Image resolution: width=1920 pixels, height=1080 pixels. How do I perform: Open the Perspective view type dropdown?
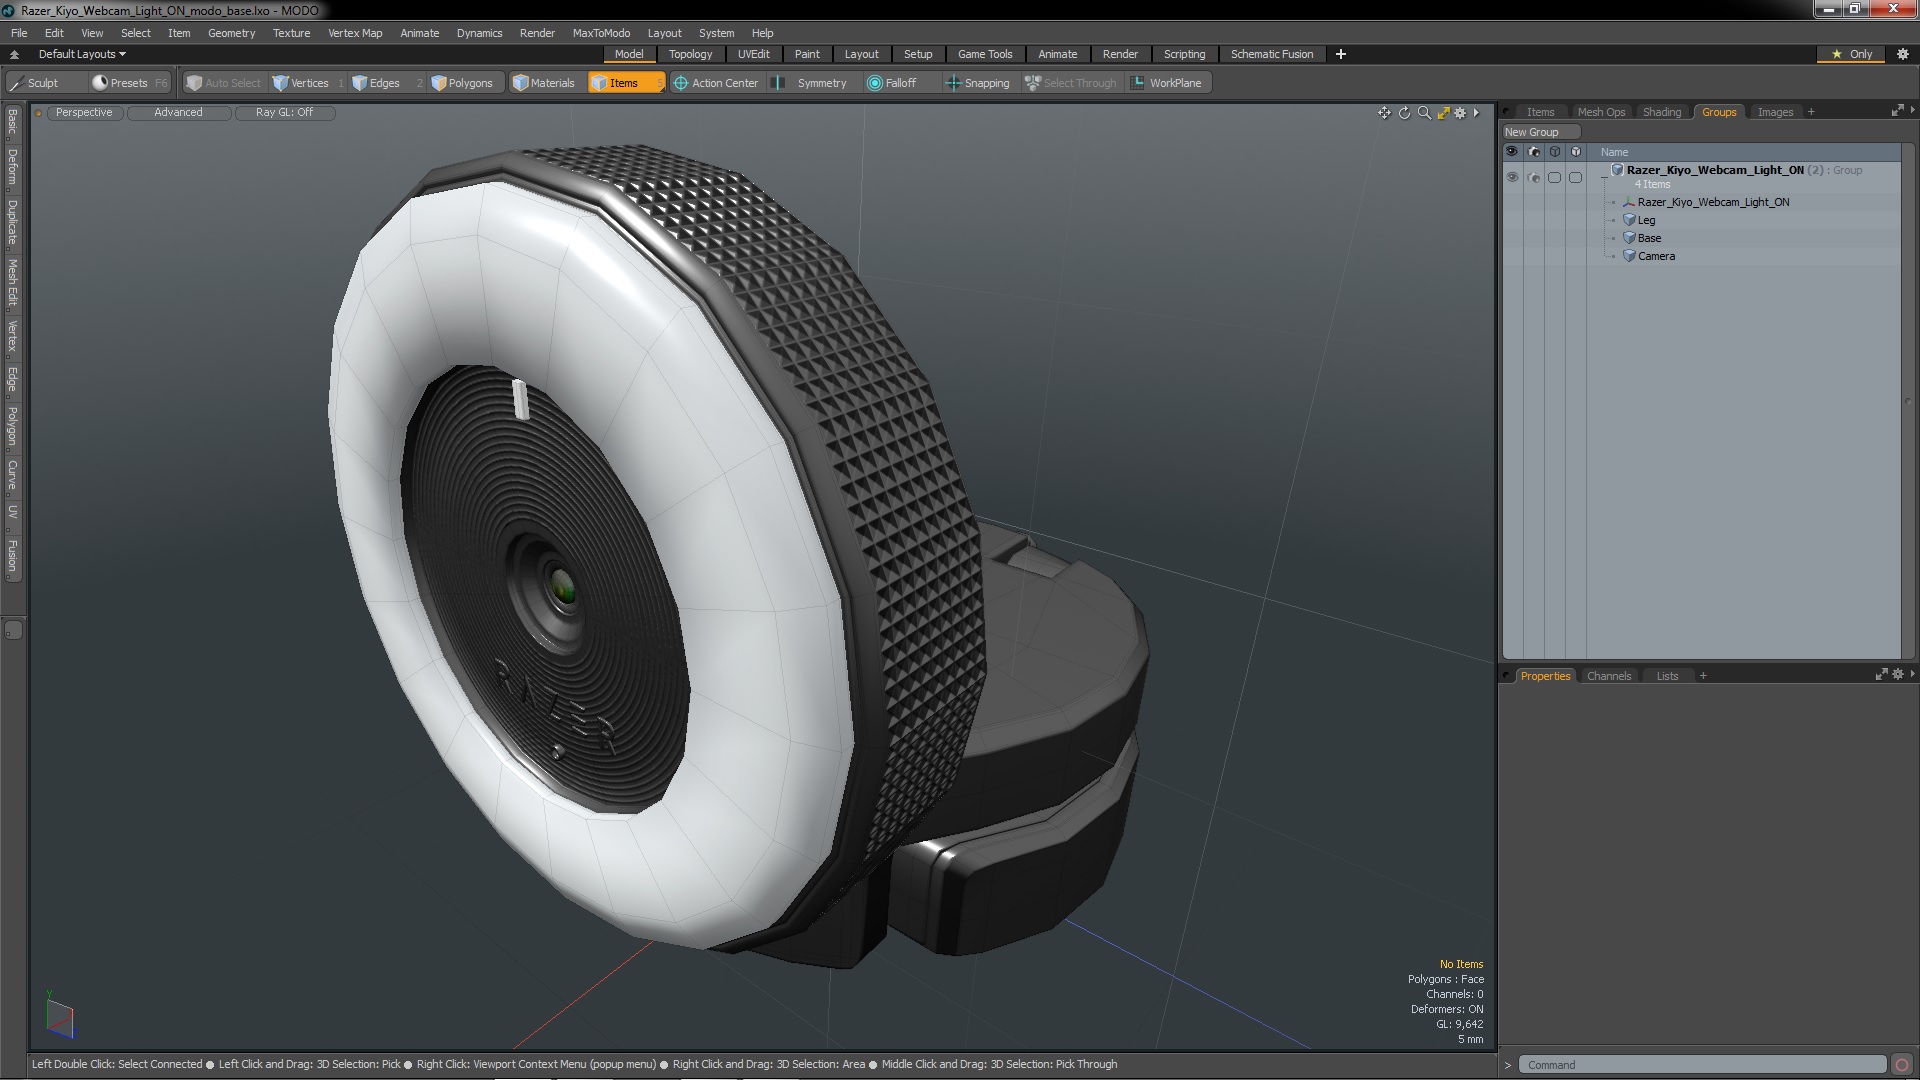(84, 113)
